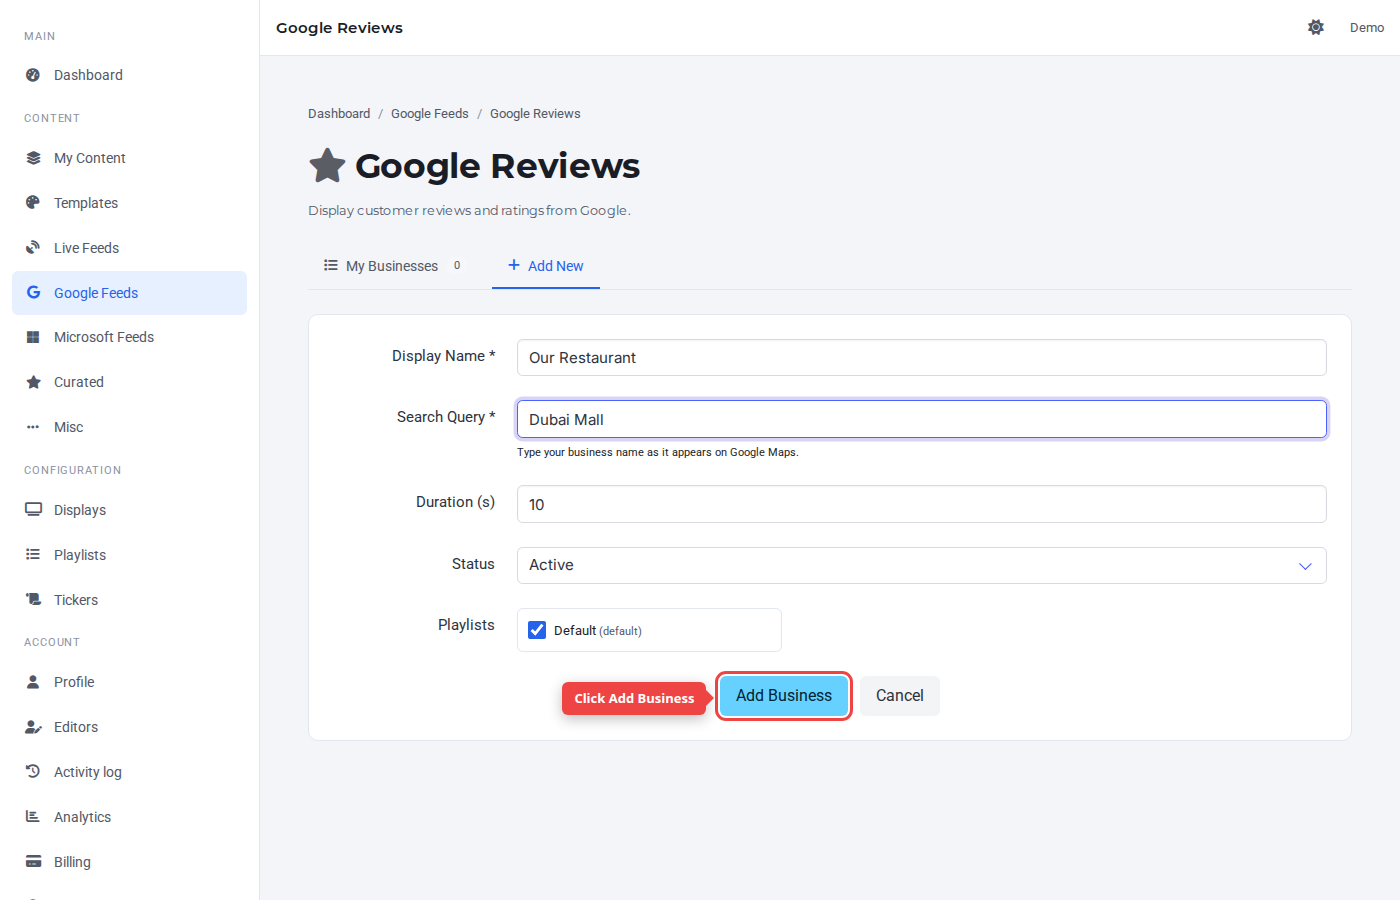This screenshot has height=900, width=1400.
Task: Click the My Content layers icon
Action: (x=33, y=158)
